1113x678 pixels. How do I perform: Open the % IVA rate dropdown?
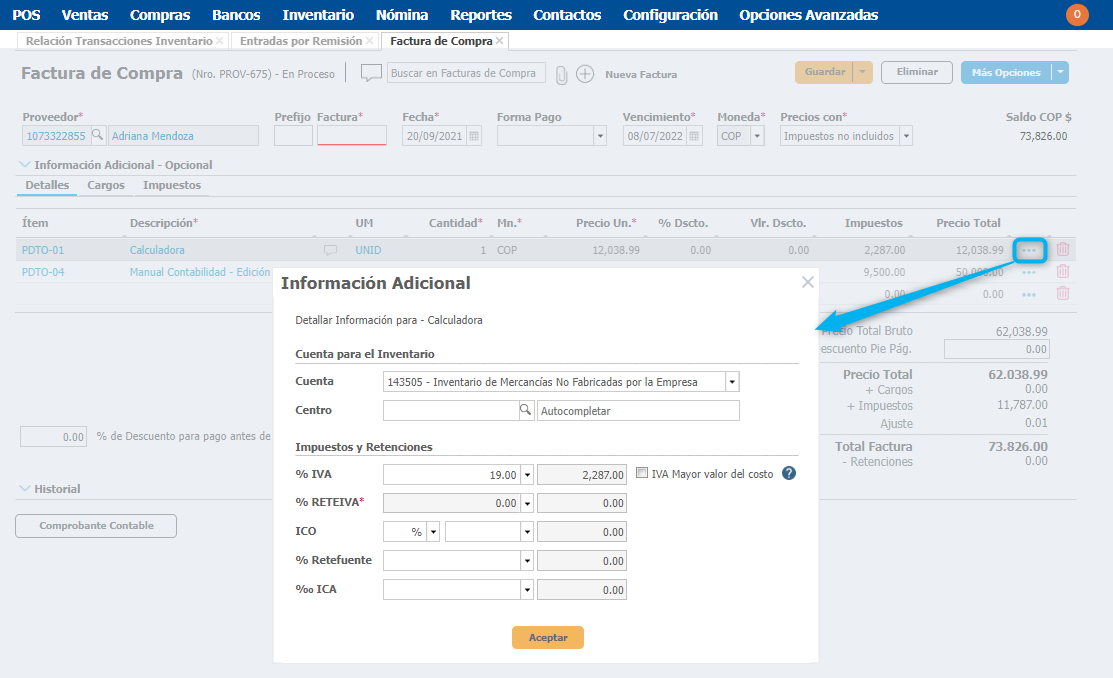point(527,475)
